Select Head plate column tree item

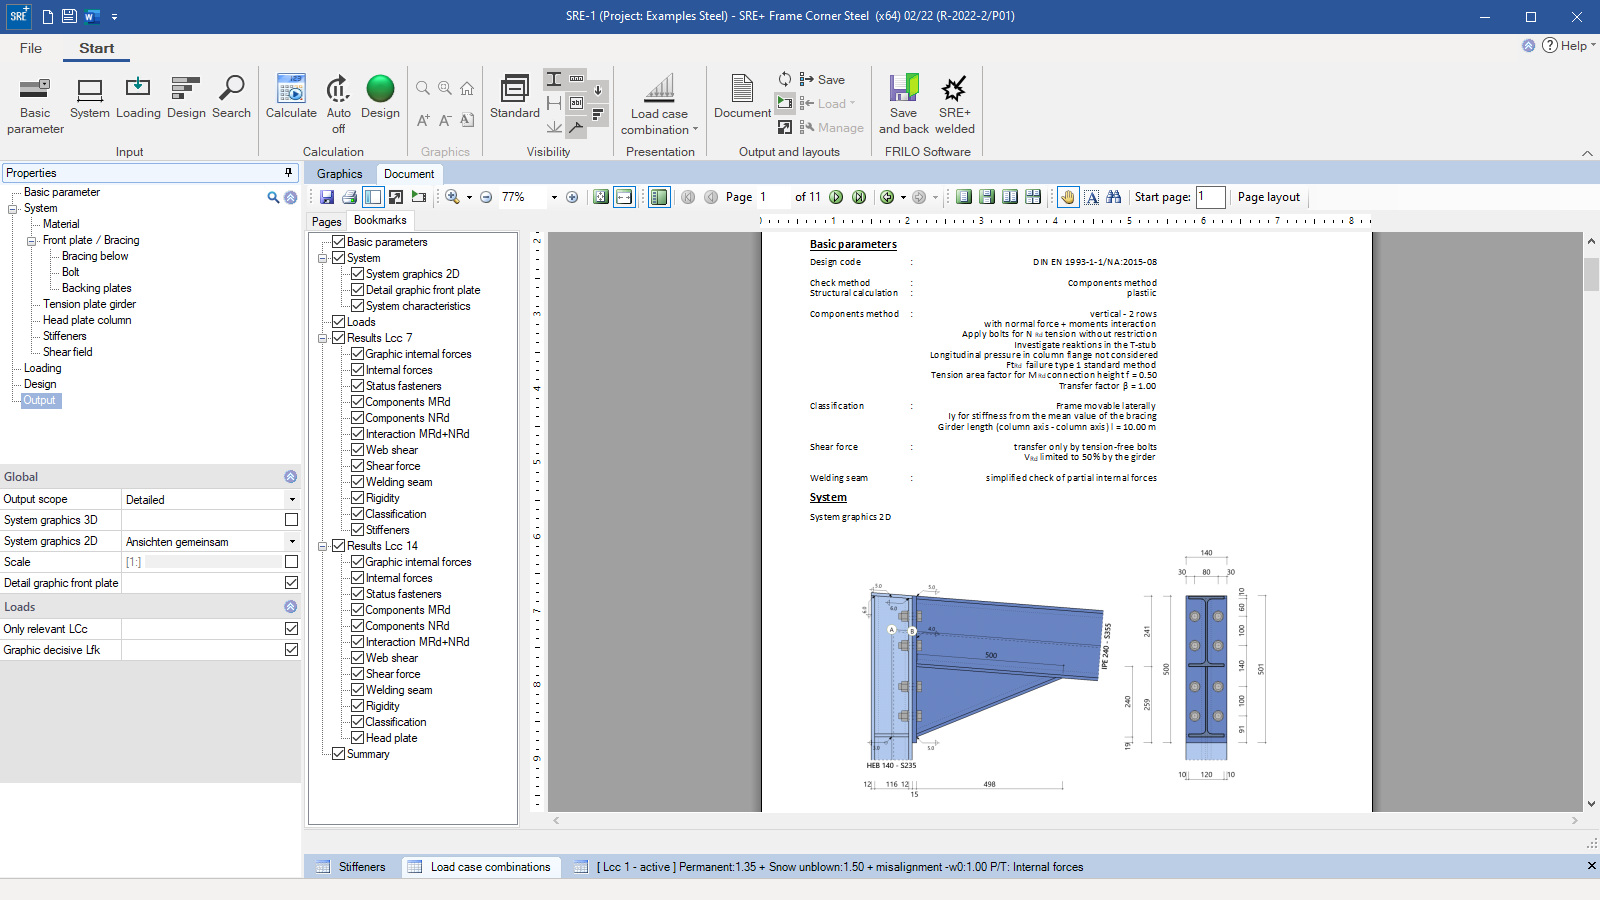[87, 320]
